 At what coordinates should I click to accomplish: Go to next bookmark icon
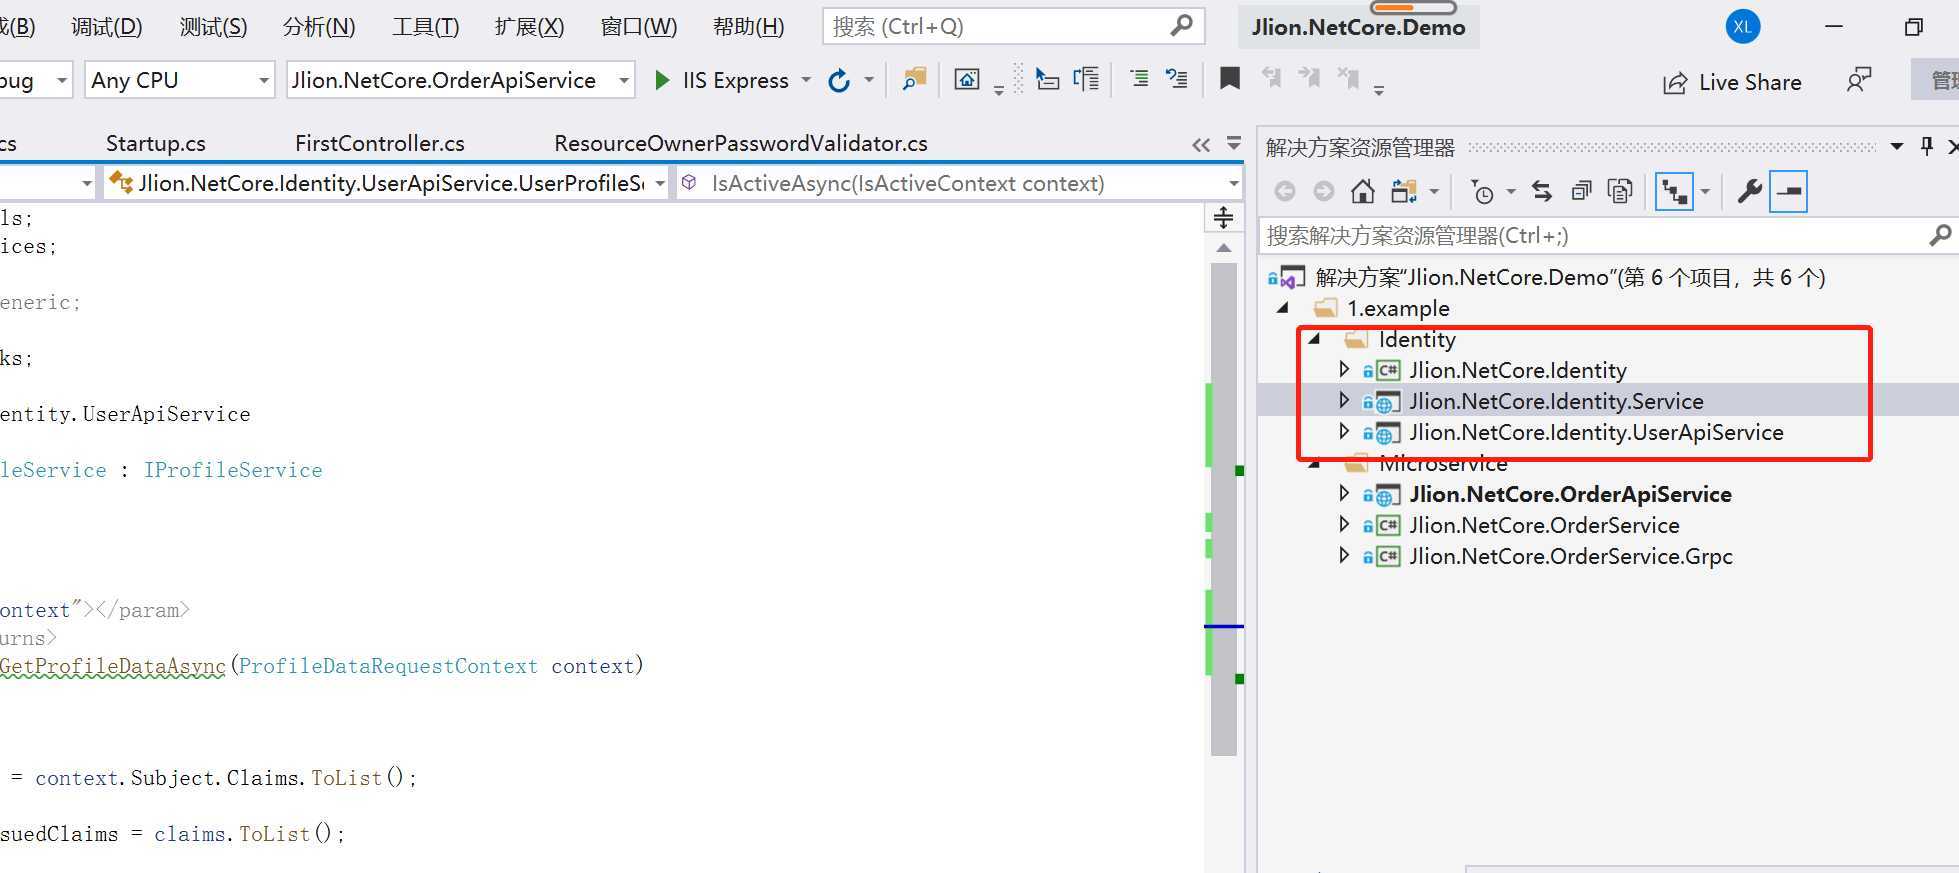click(1309, 78)
